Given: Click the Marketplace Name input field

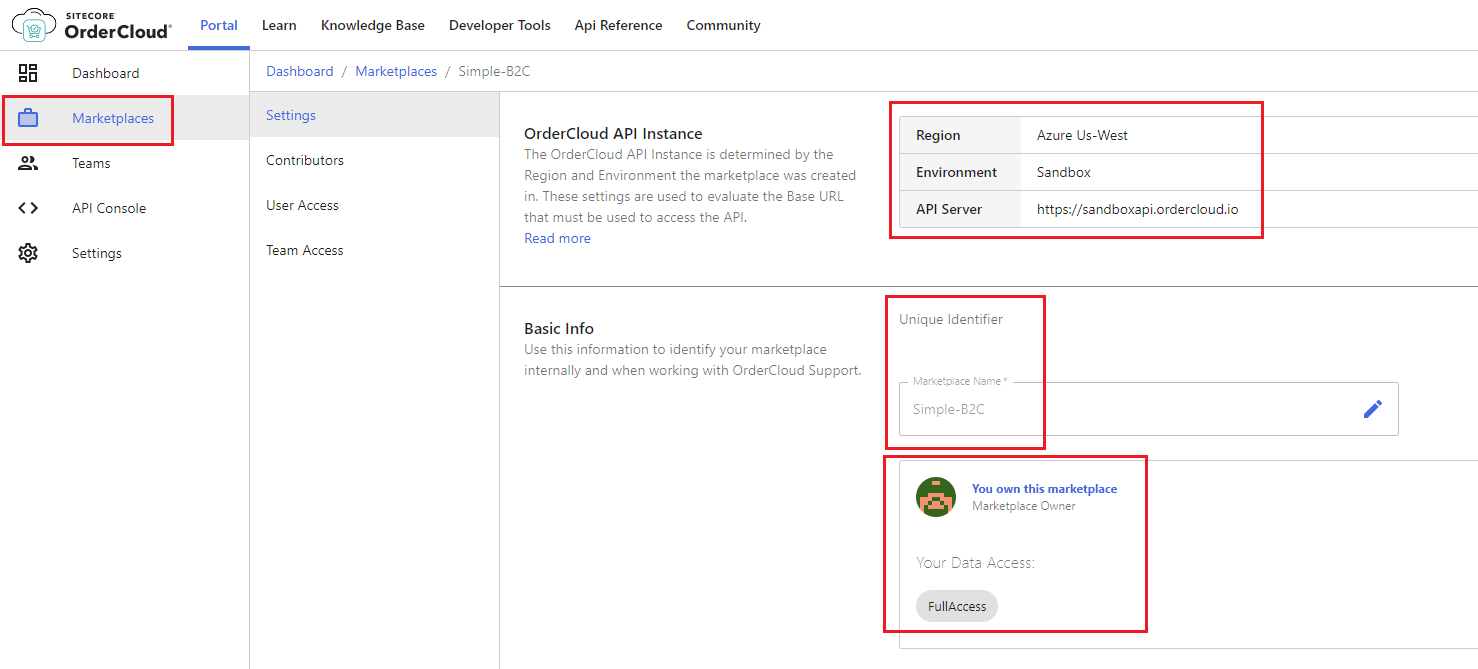Looking at the screenshot, I should (1148, 409).
